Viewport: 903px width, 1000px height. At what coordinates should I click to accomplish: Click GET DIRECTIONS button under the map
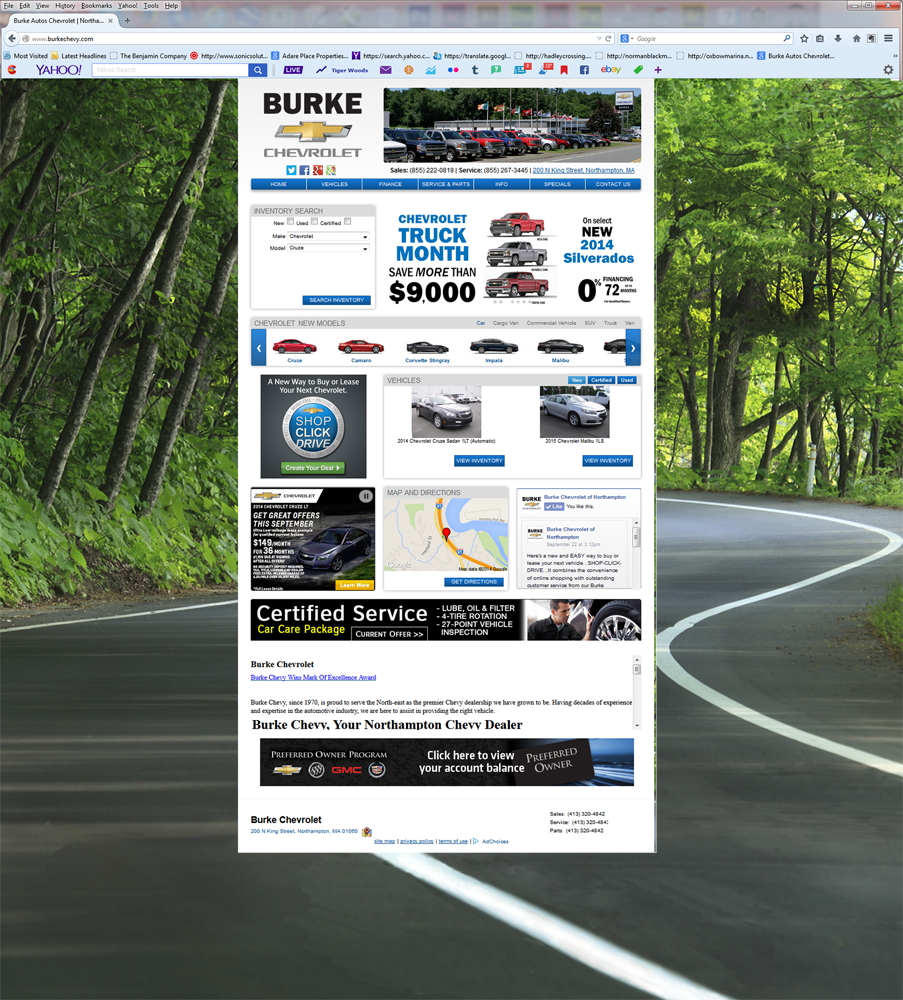click(x=473, y=582)
